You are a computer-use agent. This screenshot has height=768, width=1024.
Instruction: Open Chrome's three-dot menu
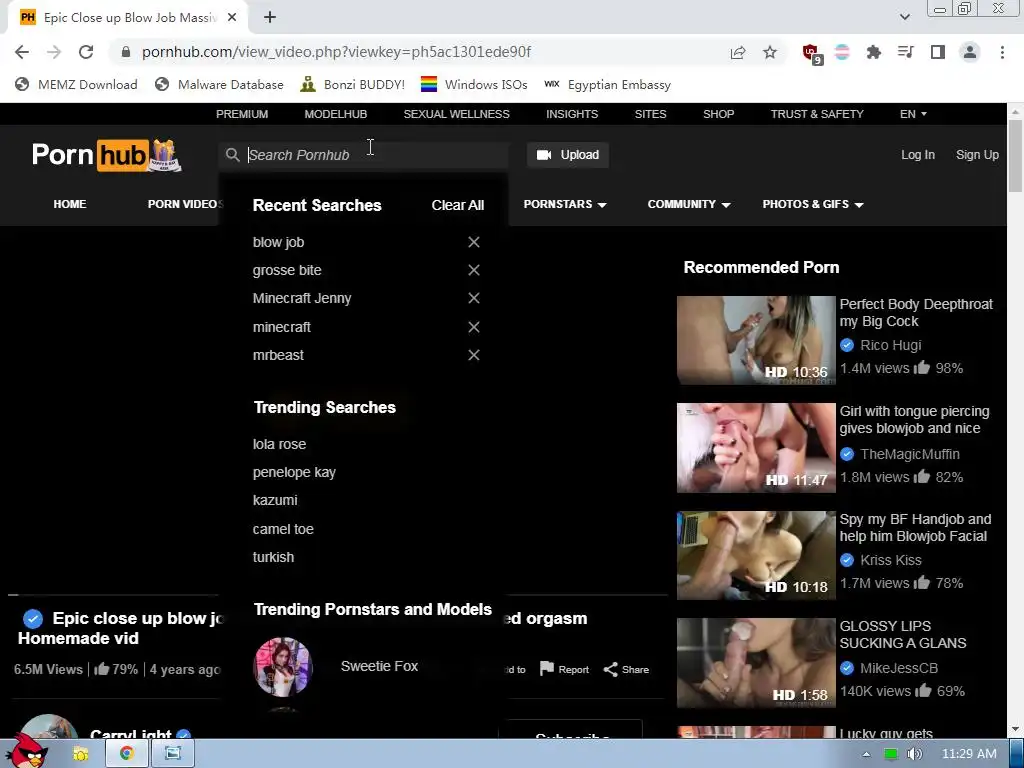pyautogui.click(x=1002, y=52)
